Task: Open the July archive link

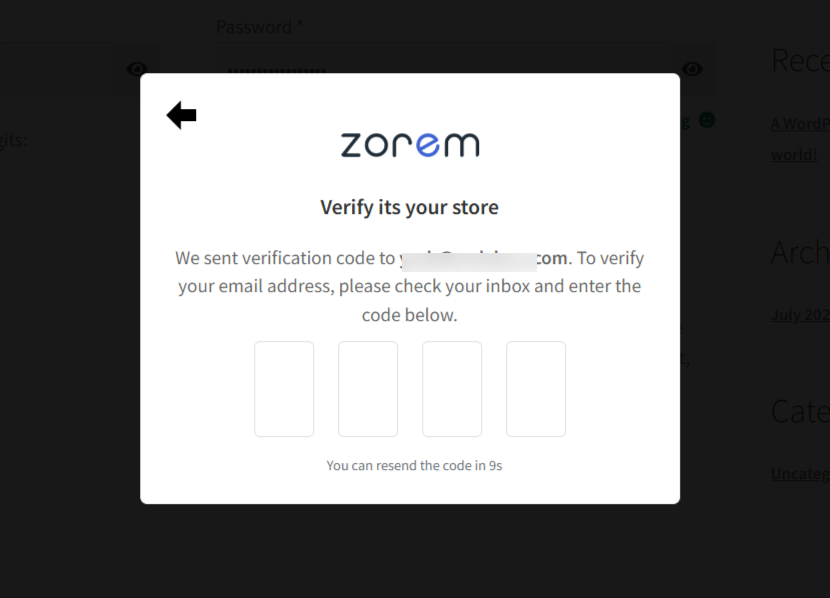Action: click(800, 315)
